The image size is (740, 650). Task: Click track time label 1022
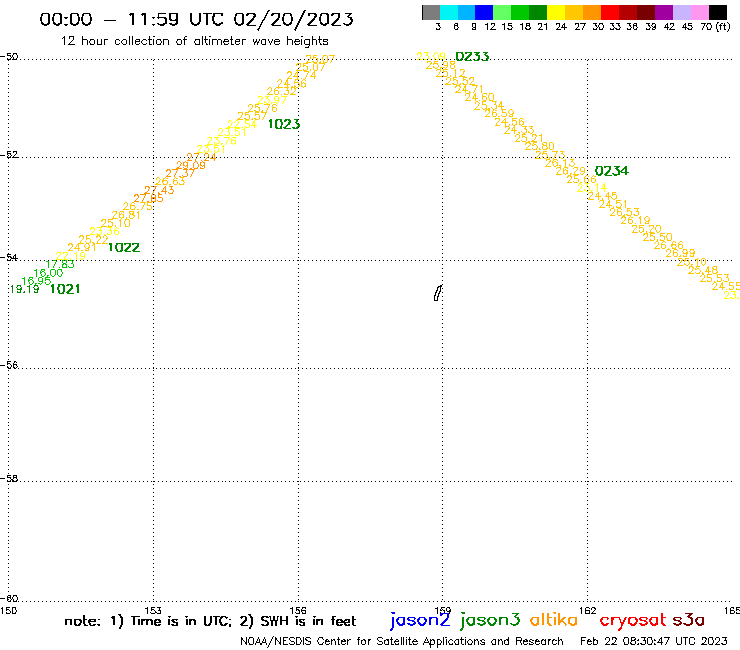[x=124, y=247]
